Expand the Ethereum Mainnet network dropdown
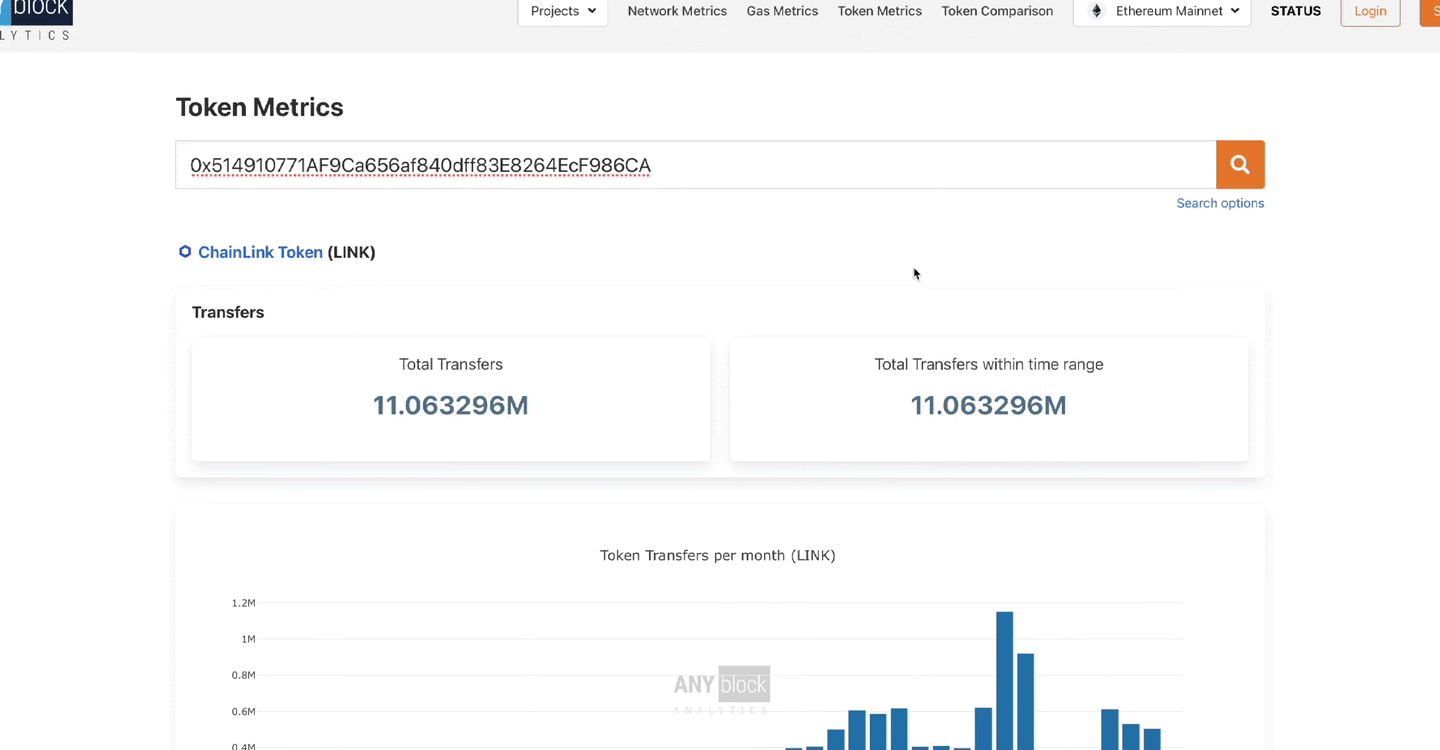The height and width of the screenshot is (750, 1440). pos(1162,11)
